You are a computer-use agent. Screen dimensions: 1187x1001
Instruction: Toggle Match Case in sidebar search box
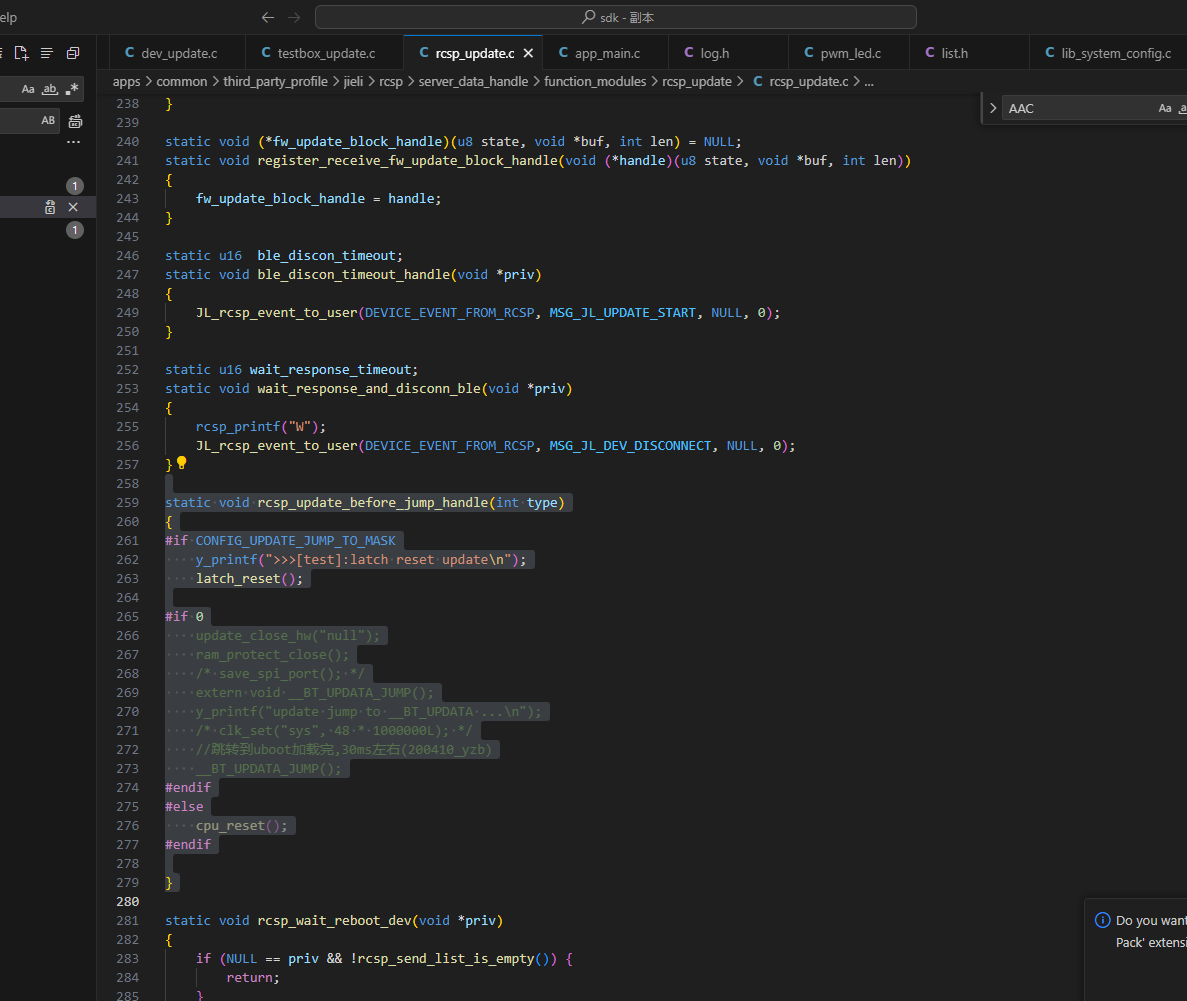(28, 89)
